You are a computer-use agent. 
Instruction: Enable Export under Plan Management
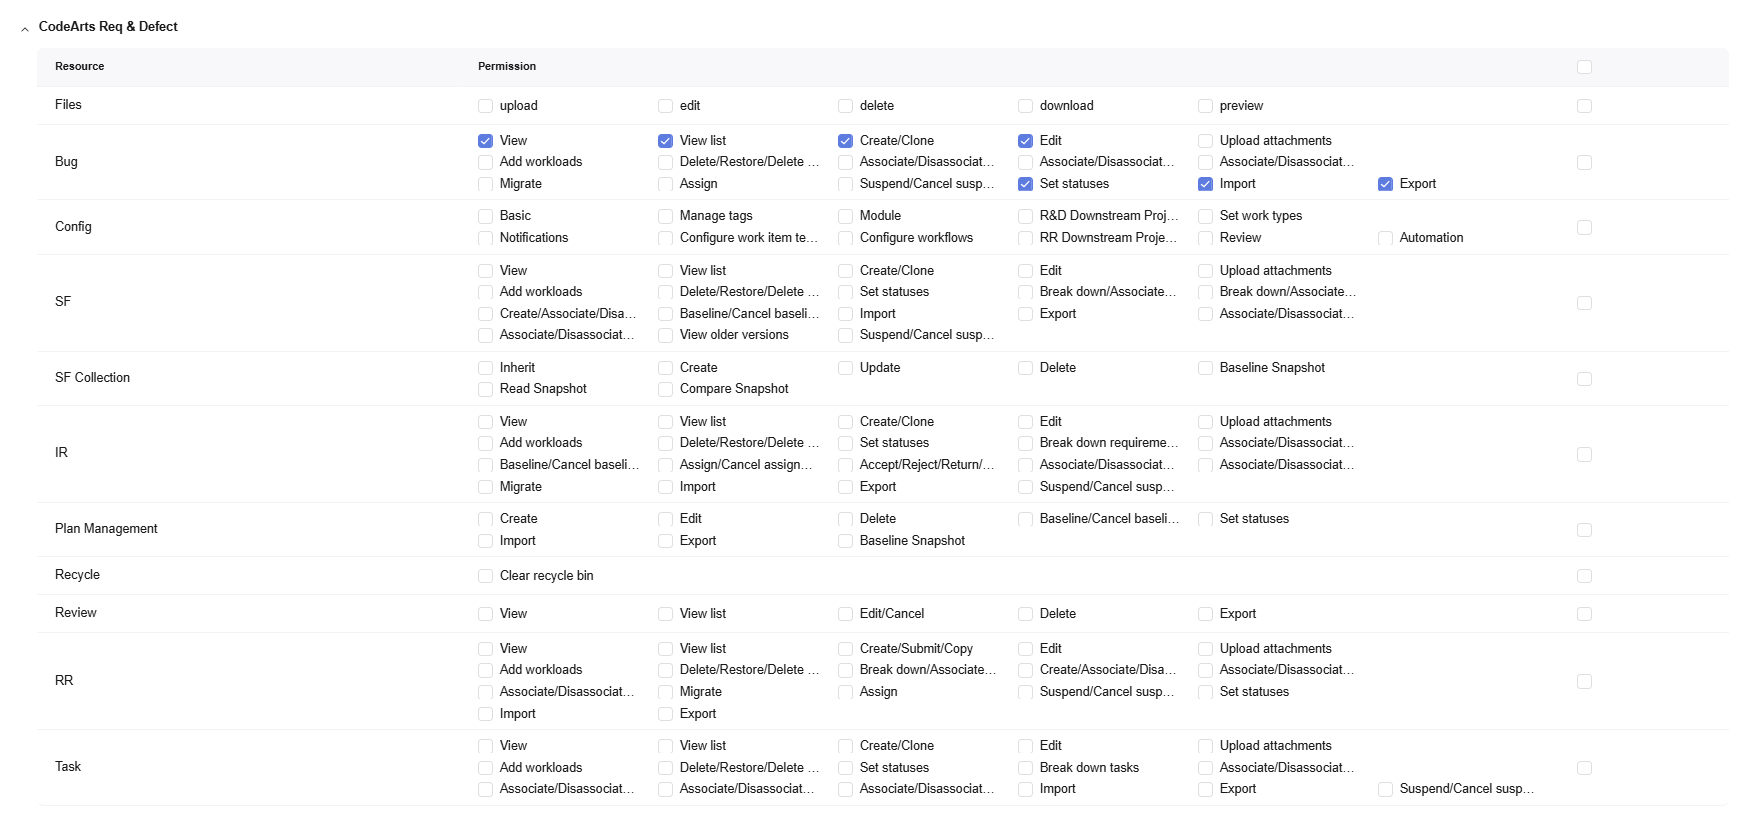pos(665,541)
